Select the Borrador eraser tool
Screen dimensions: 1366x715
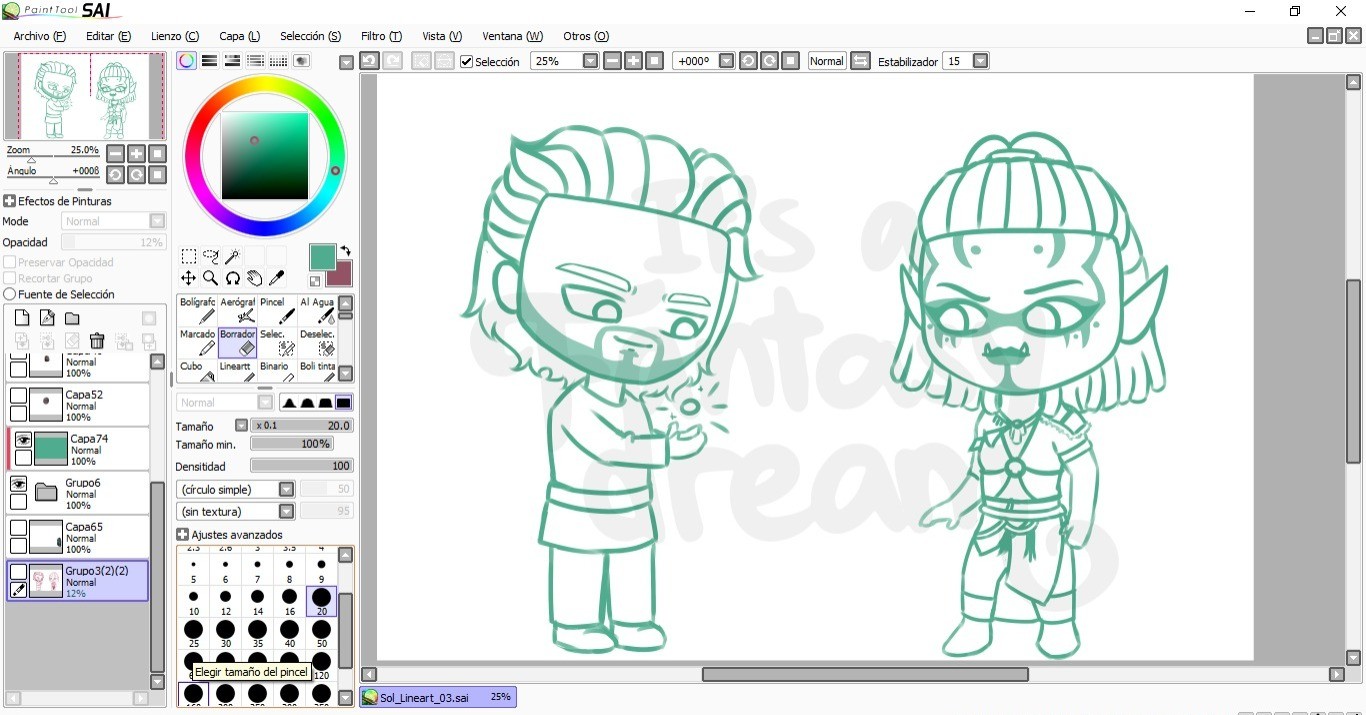click(237, 342)
